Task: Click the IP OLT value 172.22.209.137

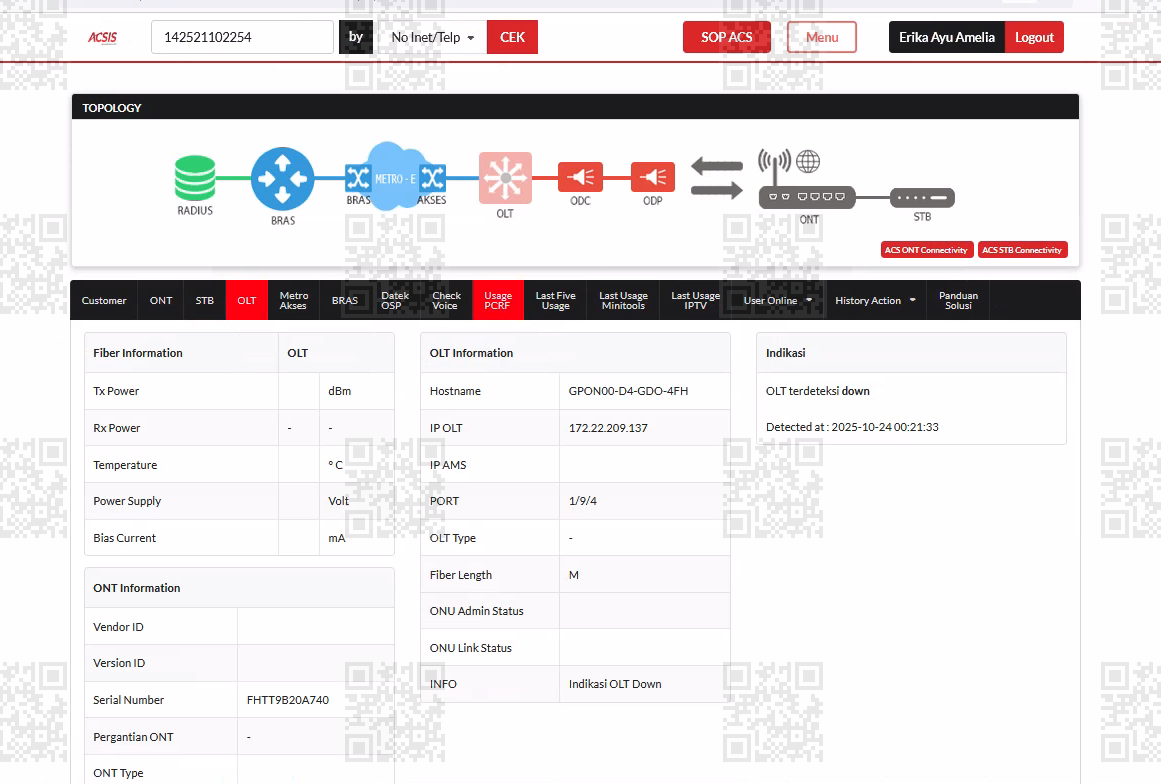Action: pyautogui.click(x=608, y=428)
